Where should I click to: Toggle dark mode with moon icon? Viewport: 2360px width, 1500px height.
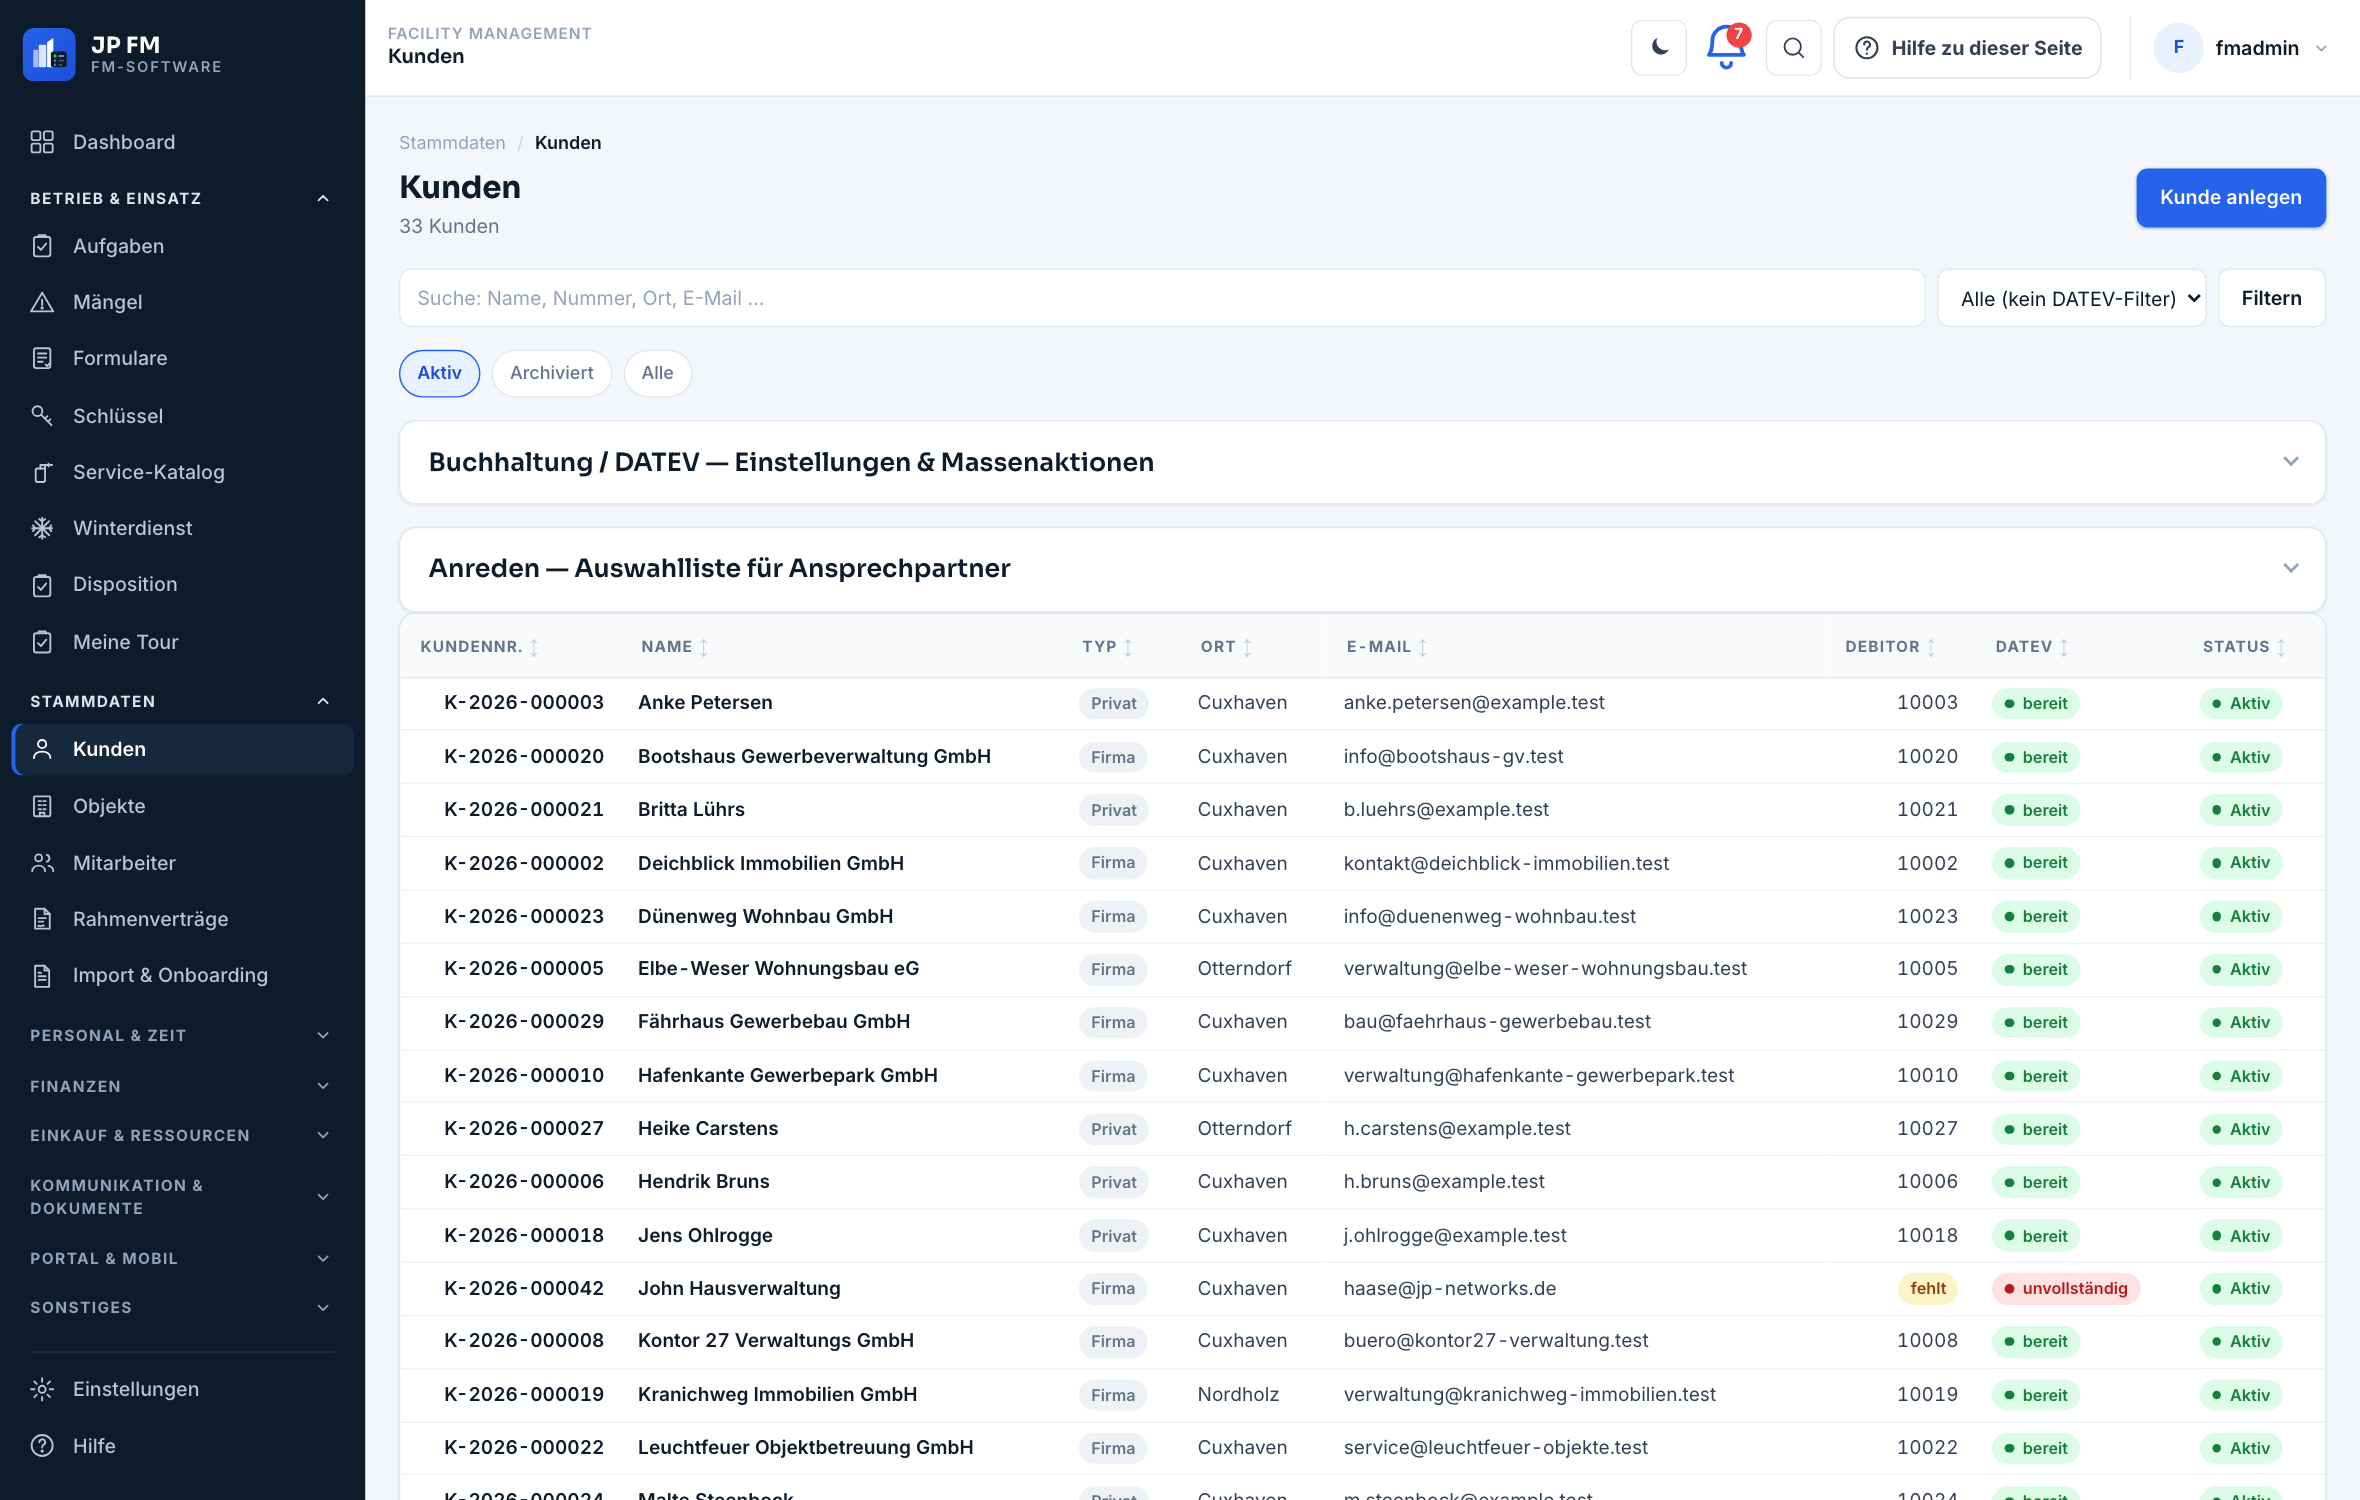tap(1659, 48)
